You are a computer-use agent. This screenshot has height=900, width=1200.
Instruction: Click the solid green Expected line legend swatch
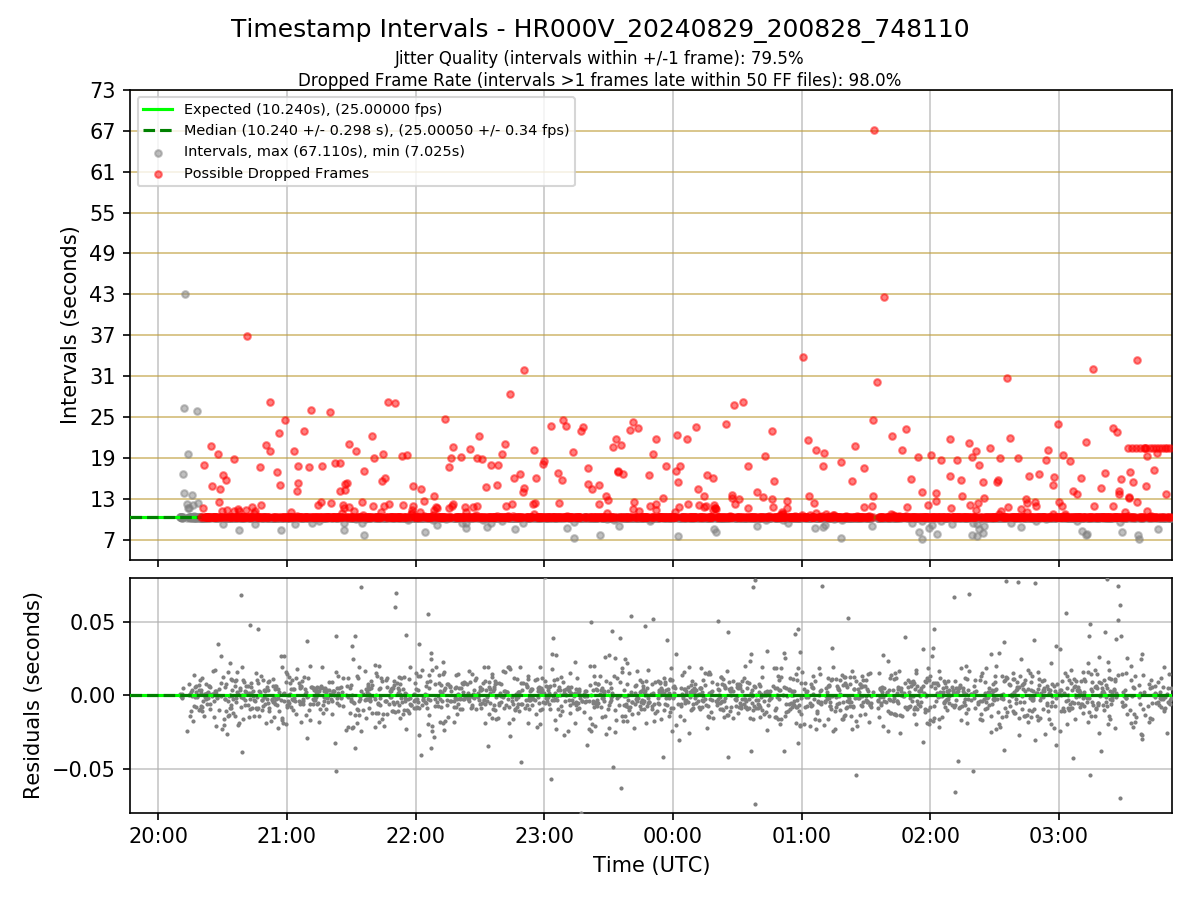pos(159,109)
